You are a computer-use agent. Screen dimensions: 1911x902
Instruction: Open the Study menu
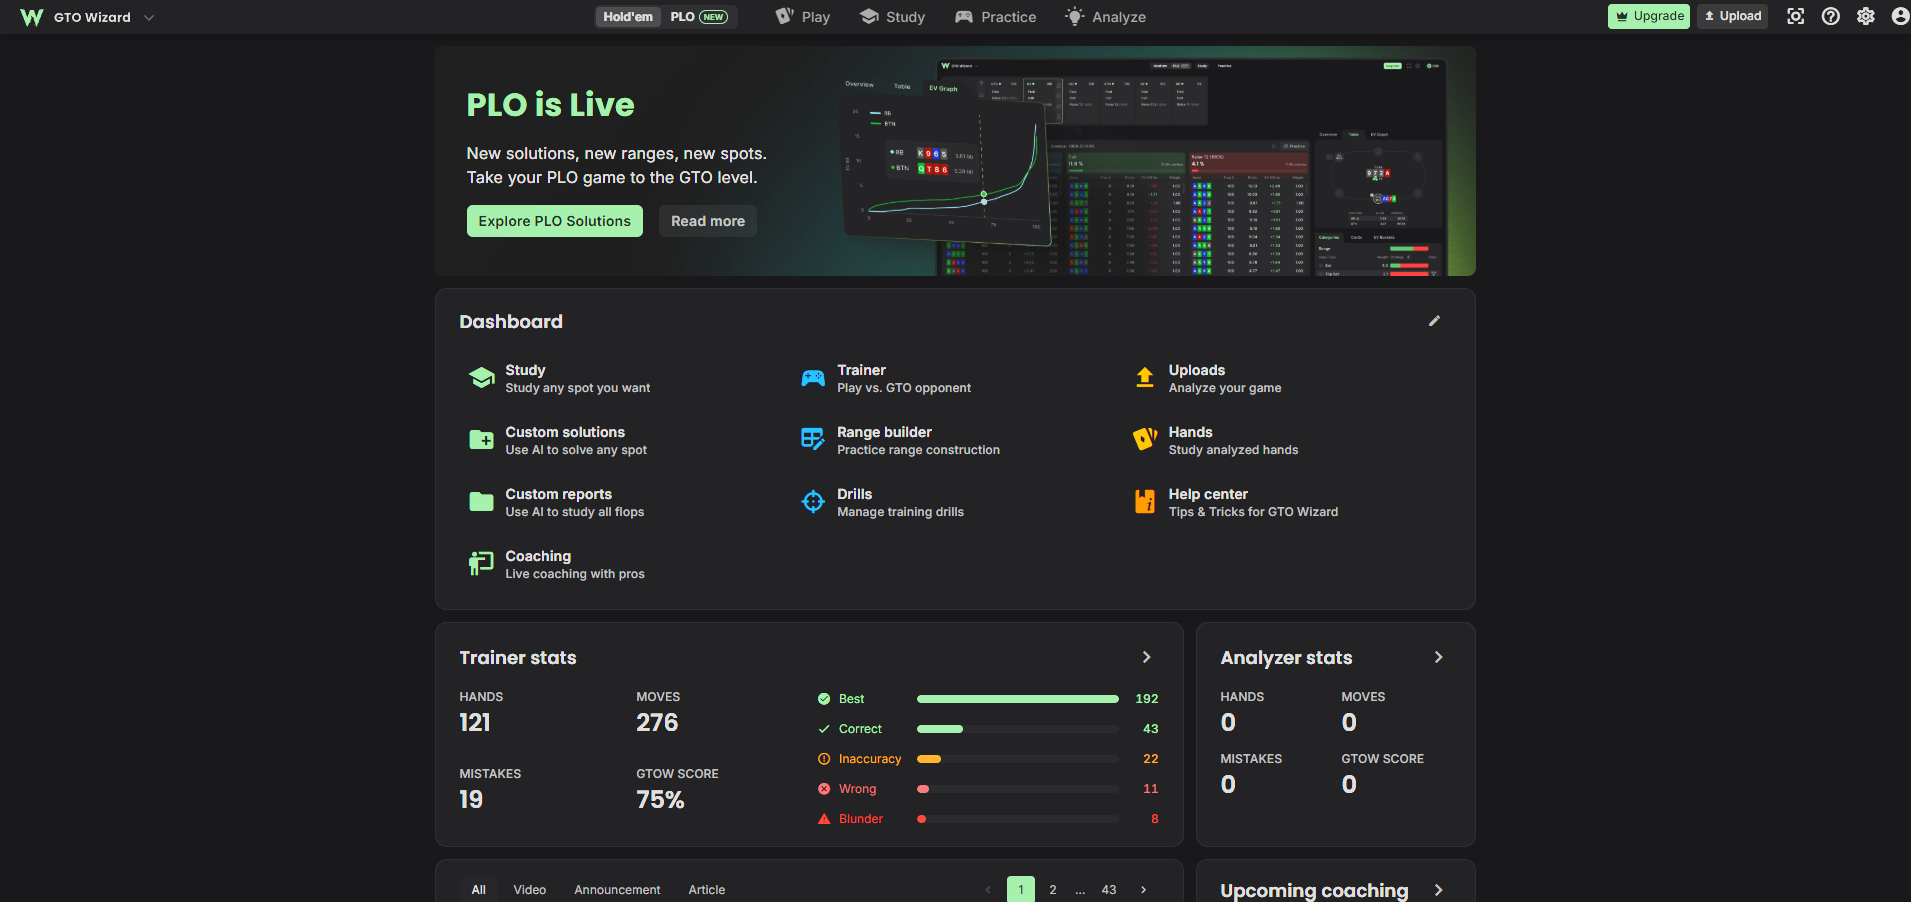tap(893, 17)
